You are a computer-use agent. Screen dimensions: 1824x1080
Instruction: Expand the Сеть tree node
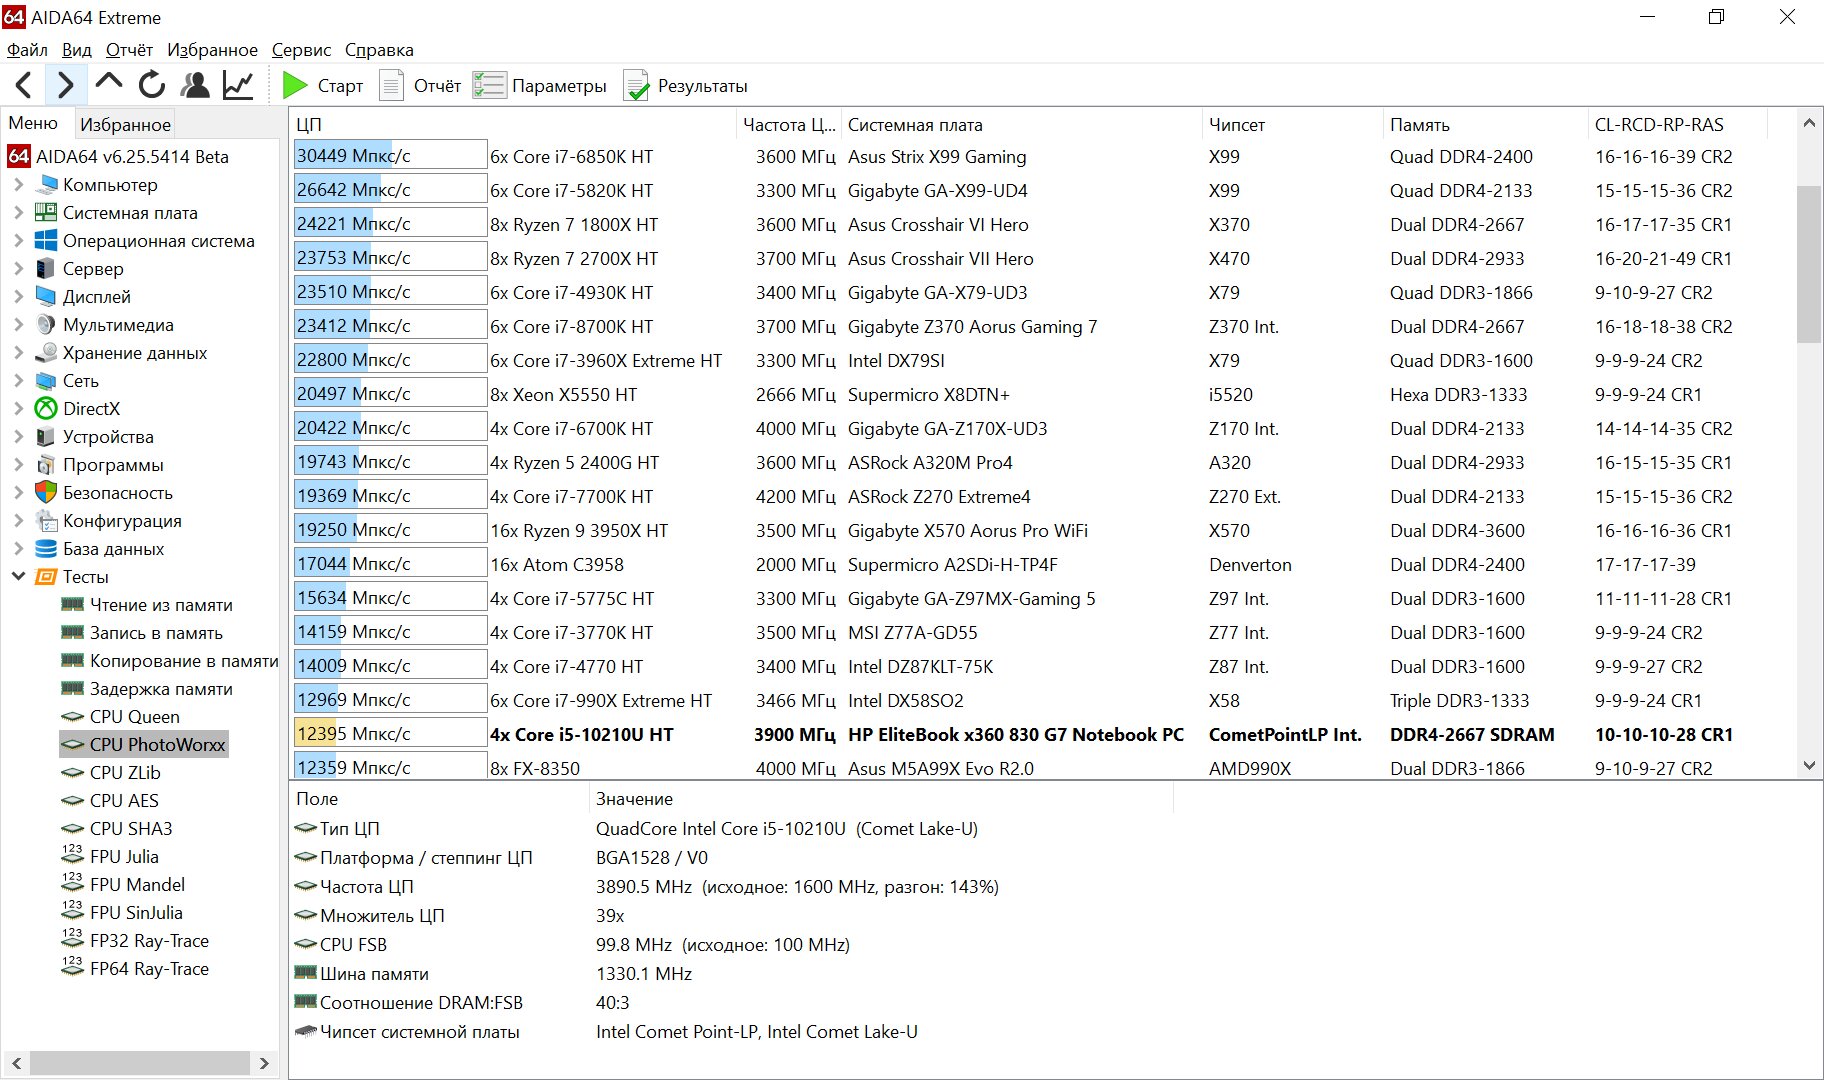pyautogui.click(x=18, y=381)
